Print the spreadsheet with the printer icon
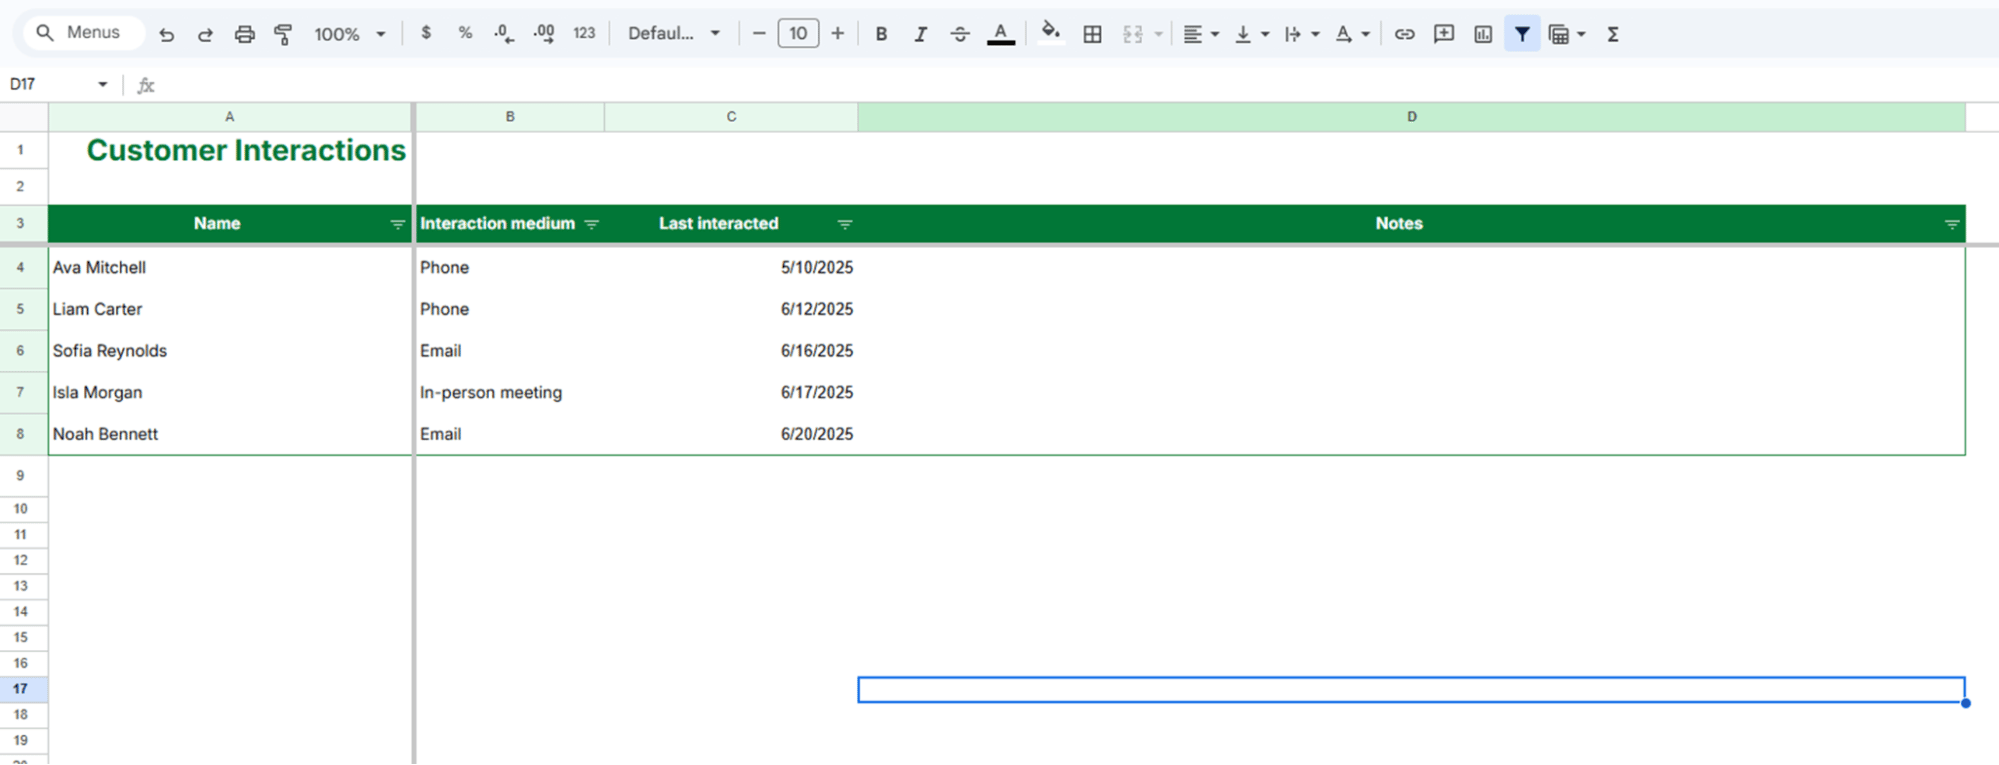This screenshot has height=765, width=1999. point(244,34)
